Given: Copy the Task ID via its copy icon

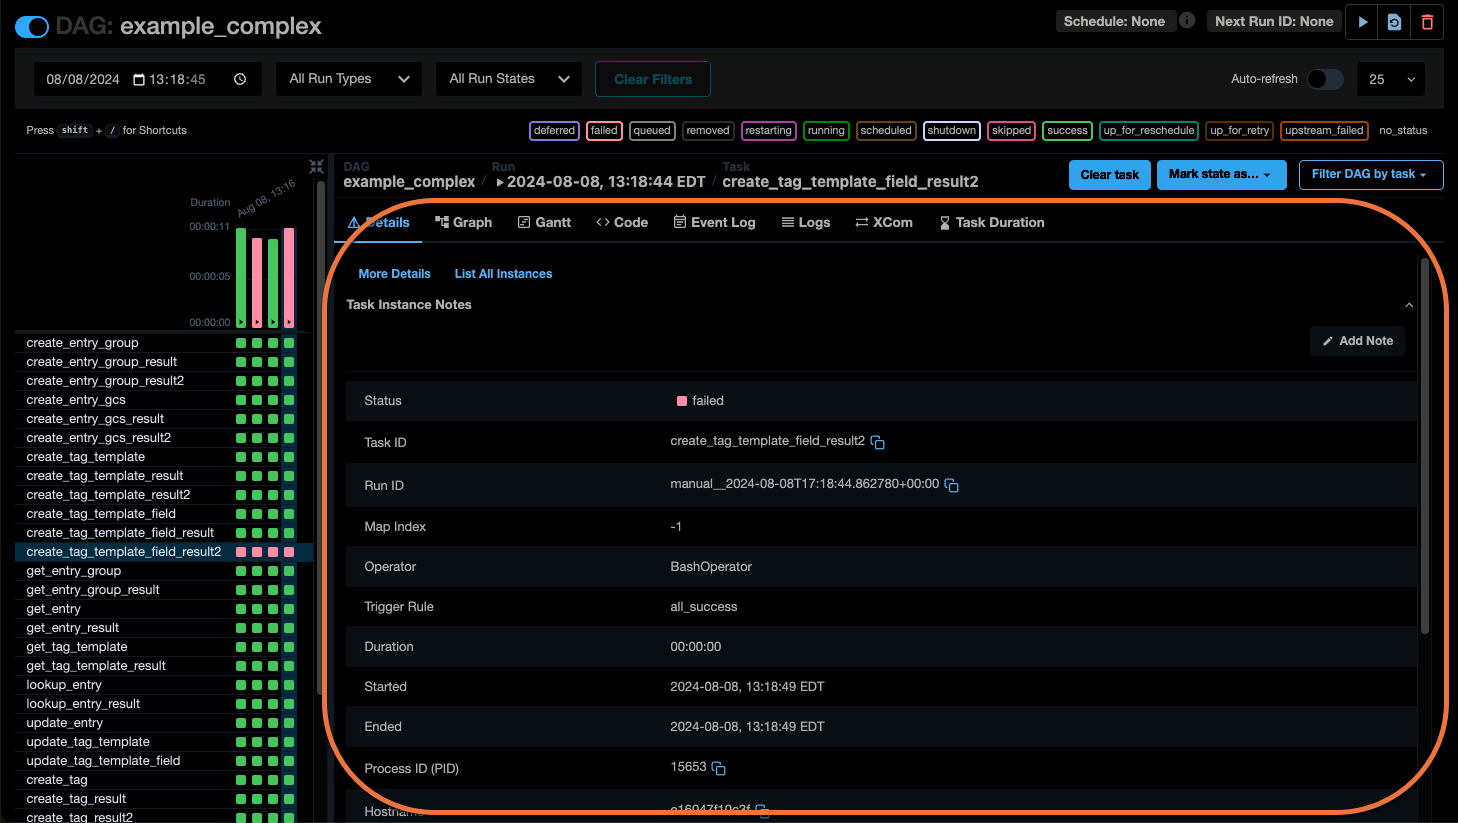Looking at the screenshot, I should click(878, 442).
